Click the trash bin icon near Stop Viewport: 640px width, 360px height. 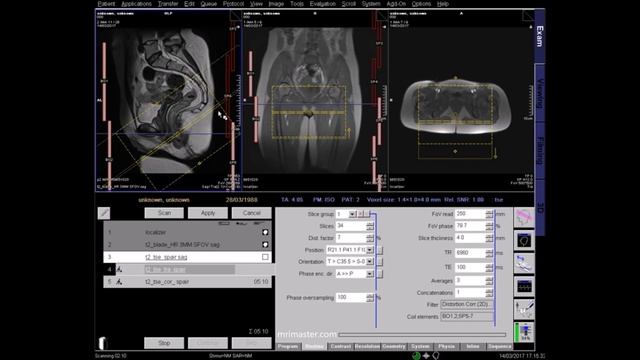102,343
